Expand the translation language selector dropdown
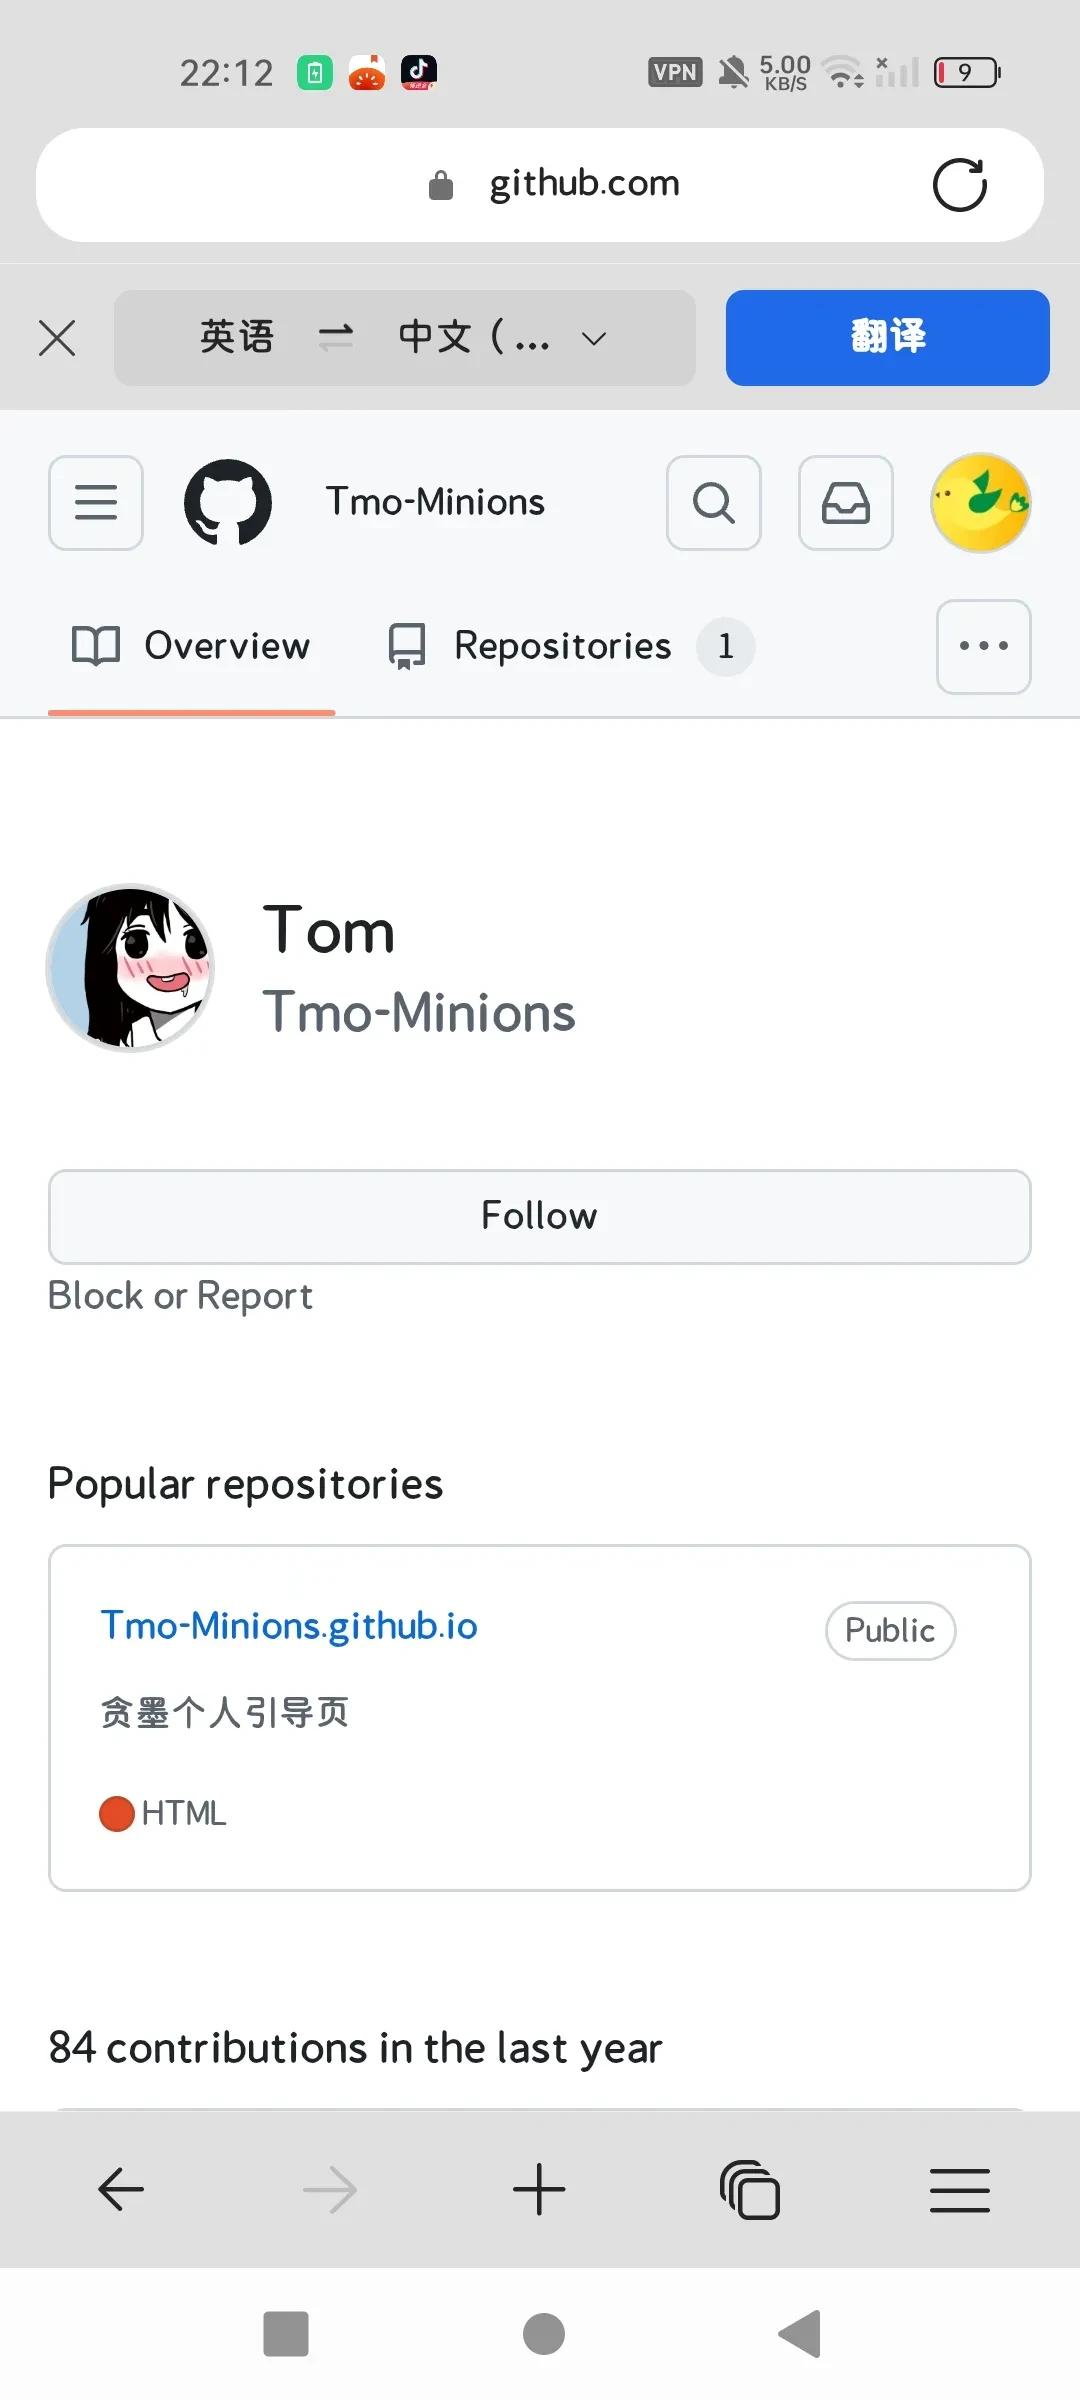1080x2400 pixels. point(594,338)
